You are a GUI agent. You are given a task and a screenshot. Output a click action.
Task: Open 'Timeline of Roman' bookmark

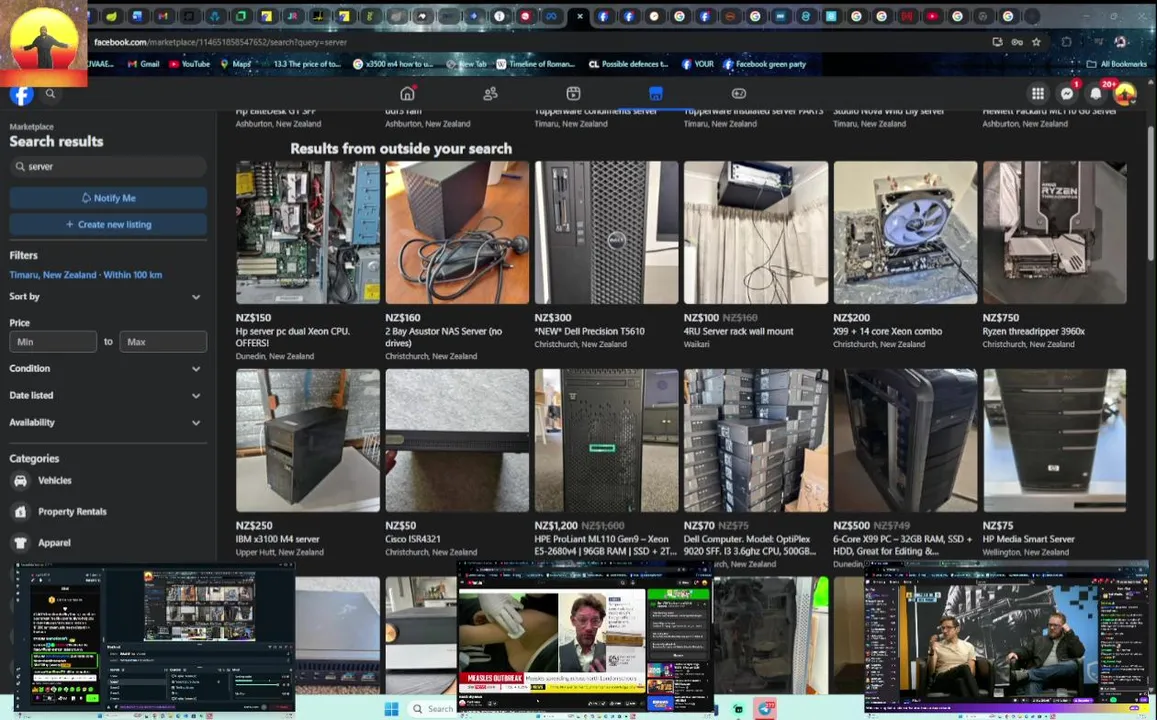[536, 64]
